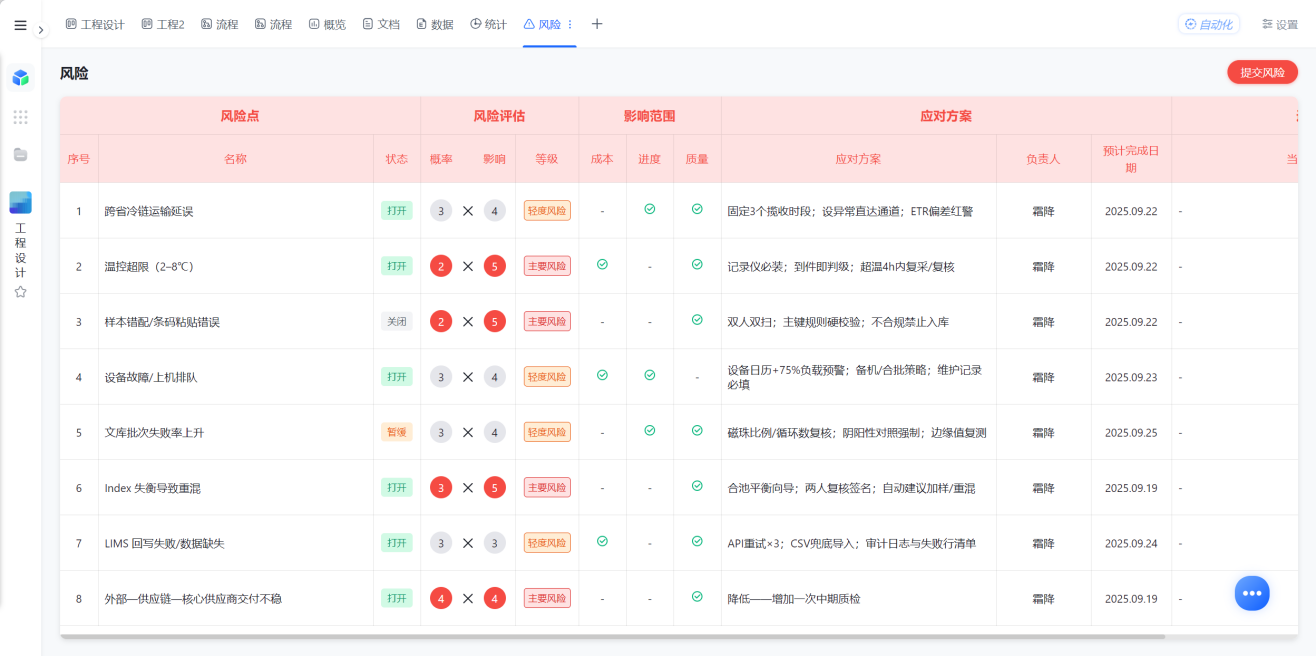This screenshot has width=1316, height=656.
Task: Click the plan cell 降低——增加一次中期质检
Action: click(x=794, y=598)
